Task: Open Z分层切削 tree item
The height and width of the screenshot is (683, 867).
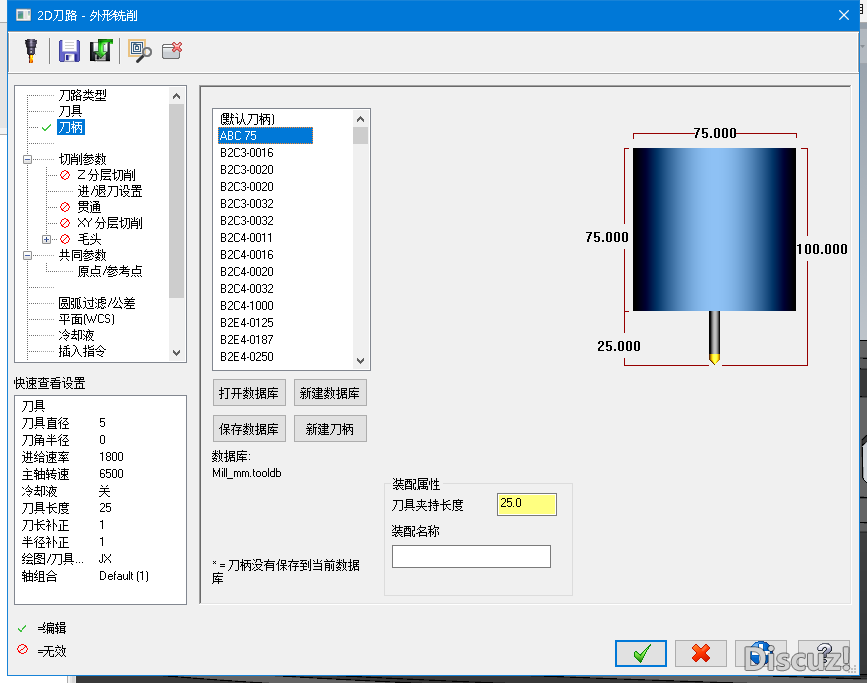Action: tap(106, 175)
